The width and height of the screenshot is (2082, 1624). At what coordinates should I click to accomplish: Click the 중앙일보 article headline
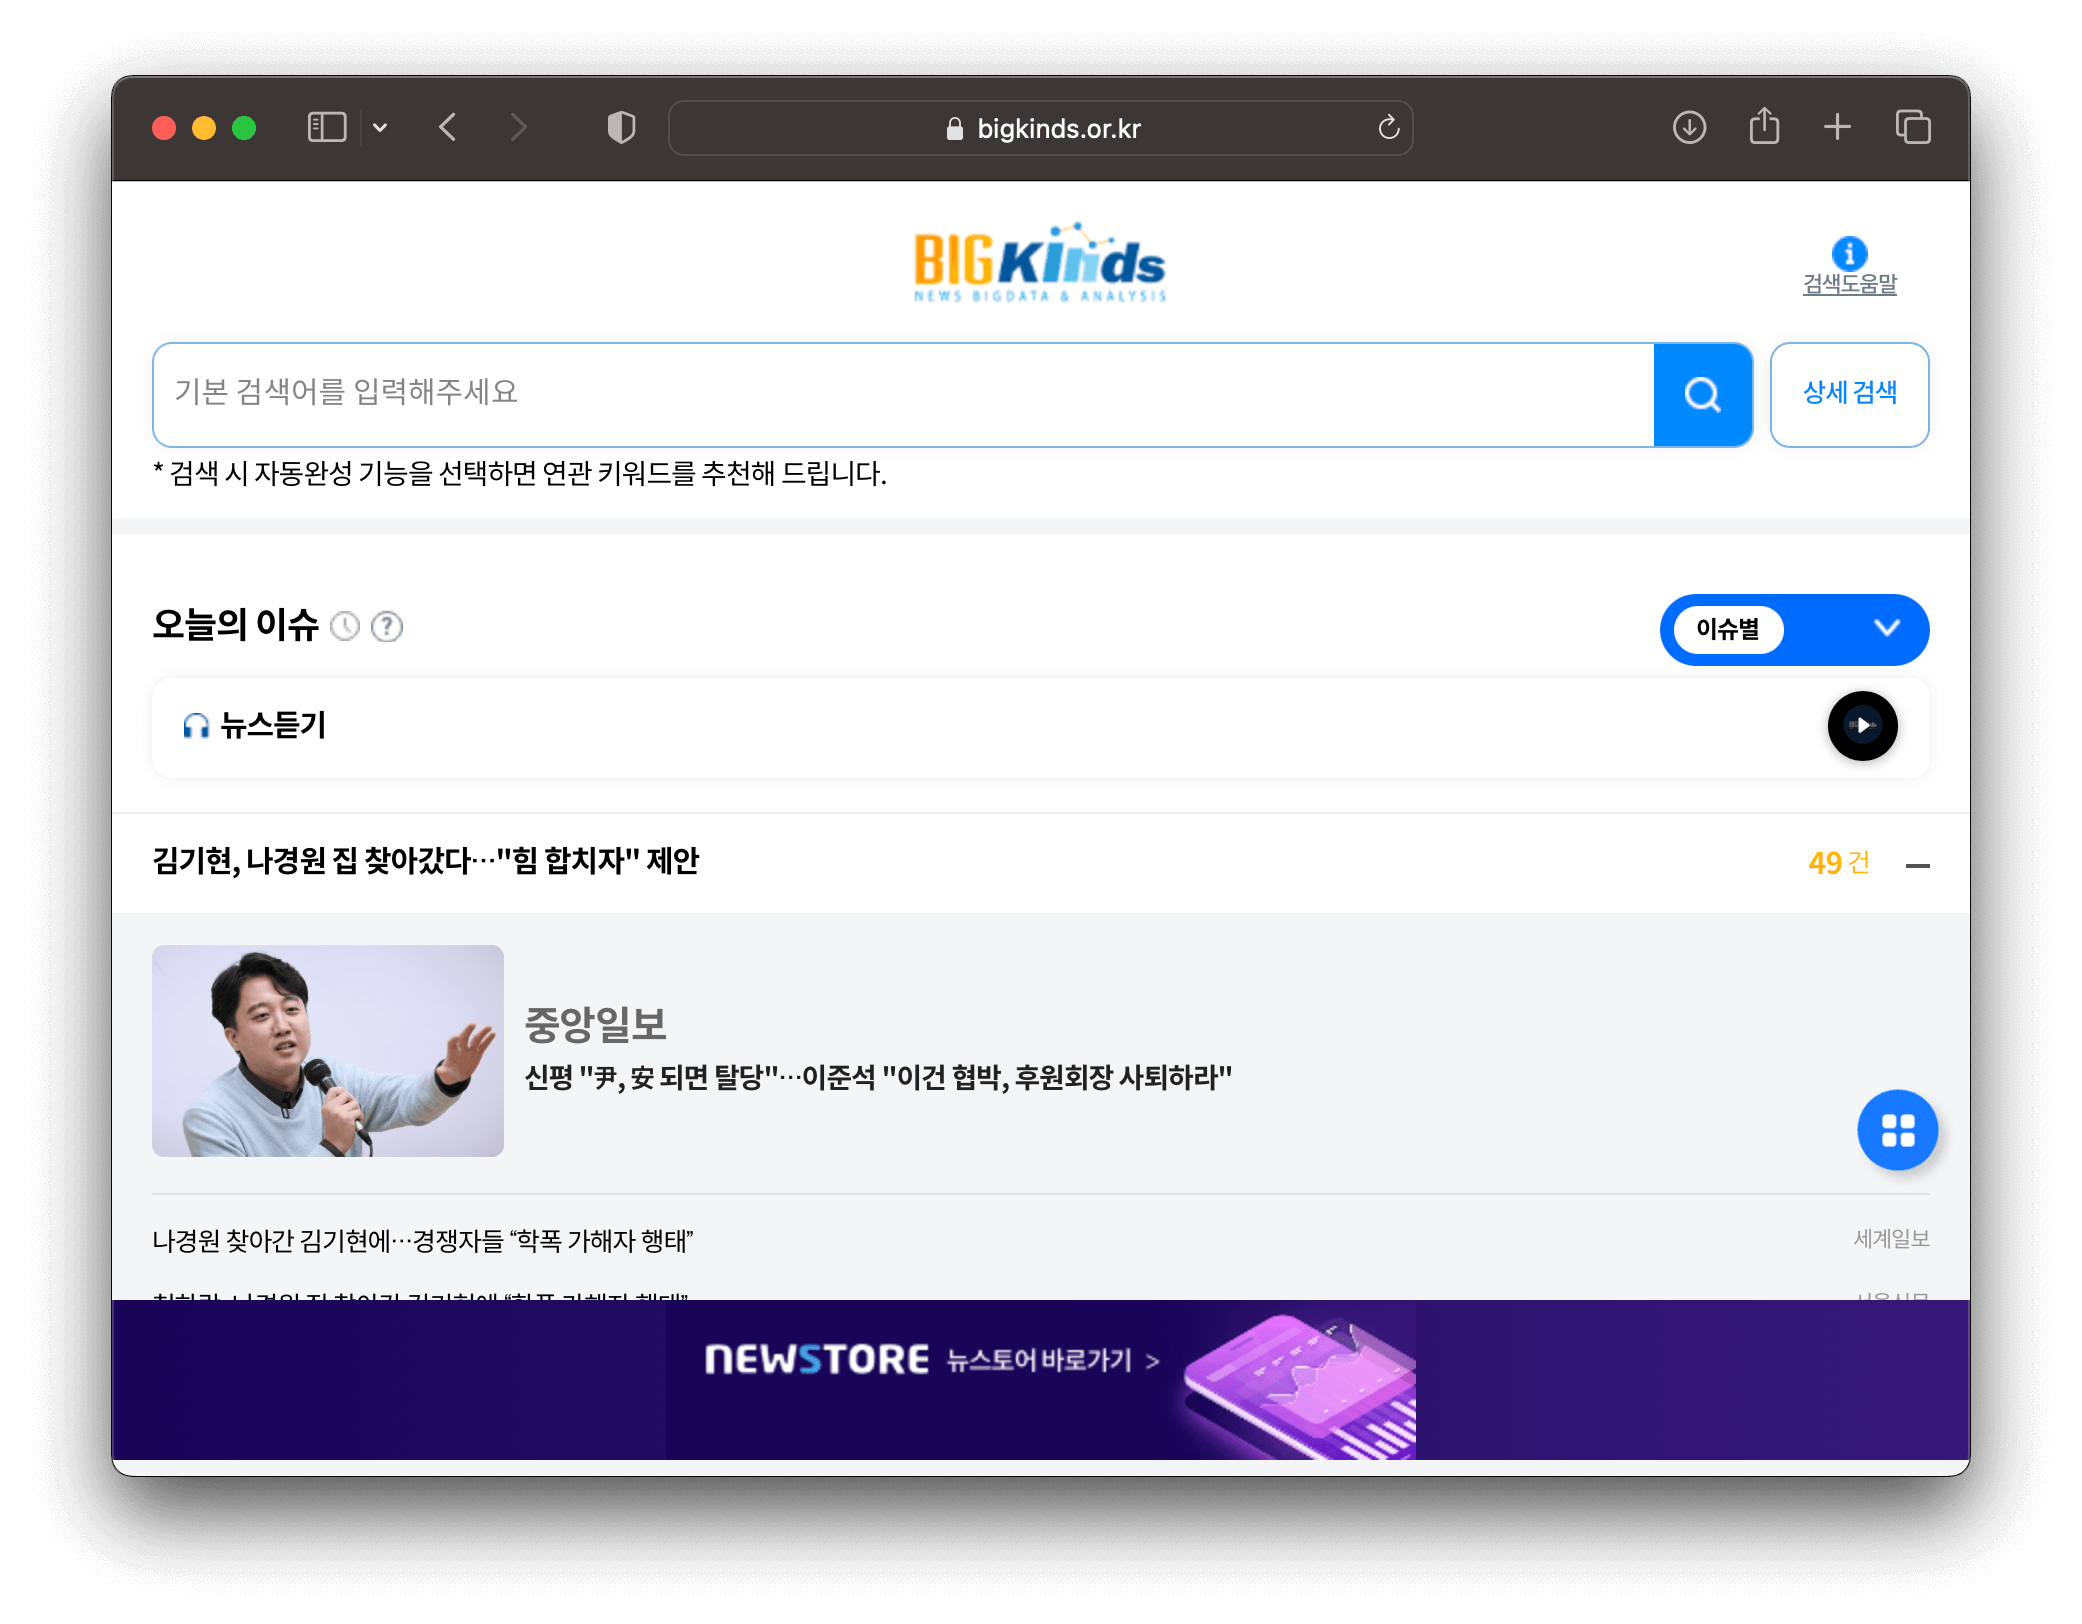point(878,1078)
